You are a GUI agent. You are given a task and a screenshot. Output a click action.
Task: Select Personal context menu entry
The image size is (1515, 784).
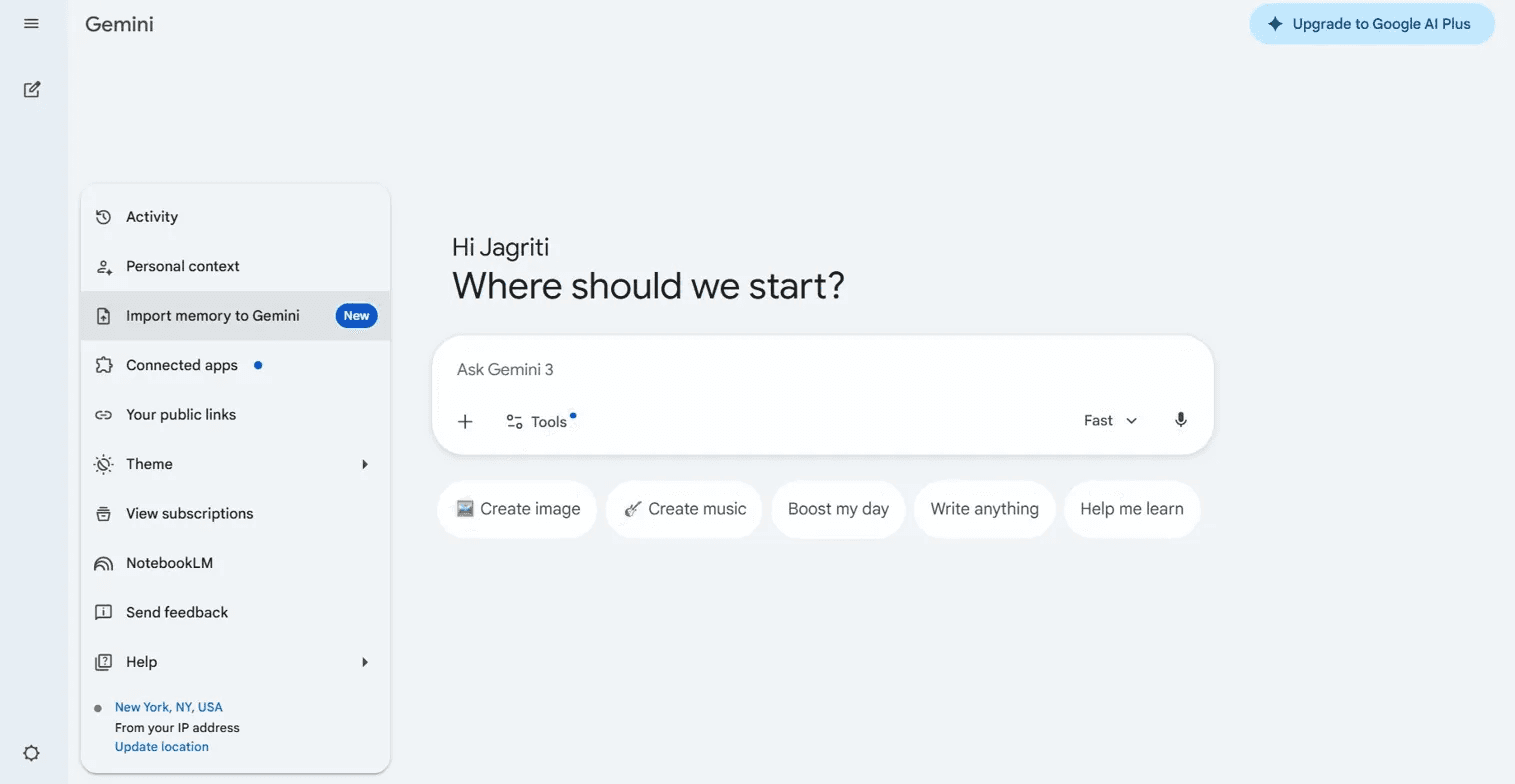tap(182, 266)
